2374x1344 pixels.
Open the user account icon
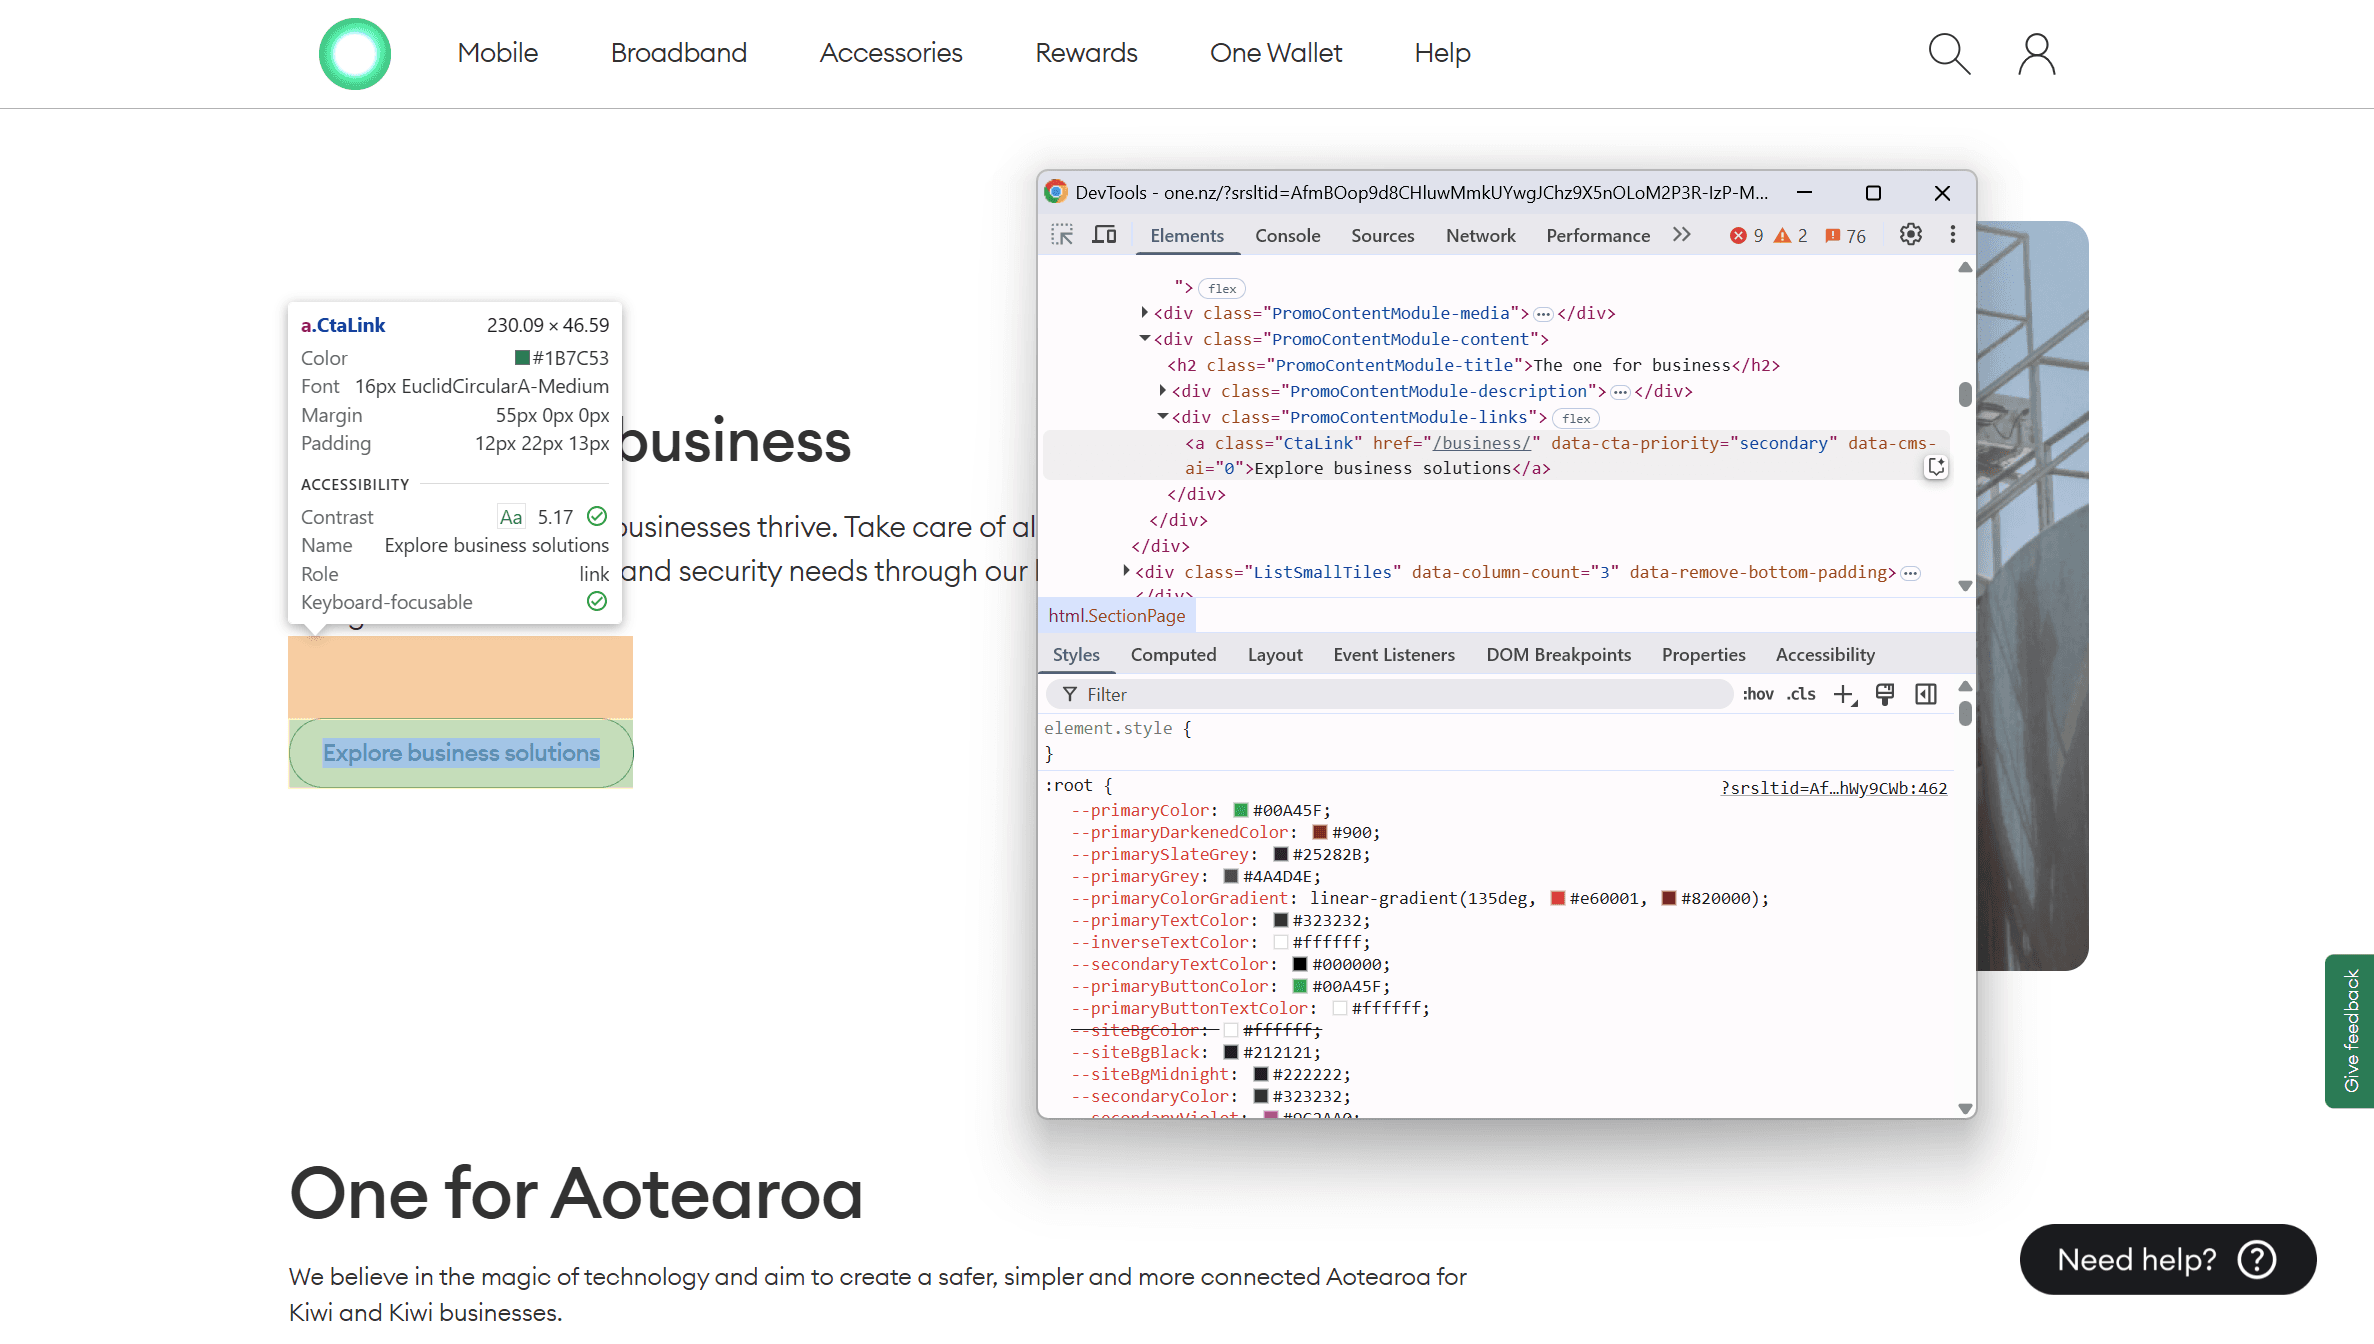(x=2036, y=54)
